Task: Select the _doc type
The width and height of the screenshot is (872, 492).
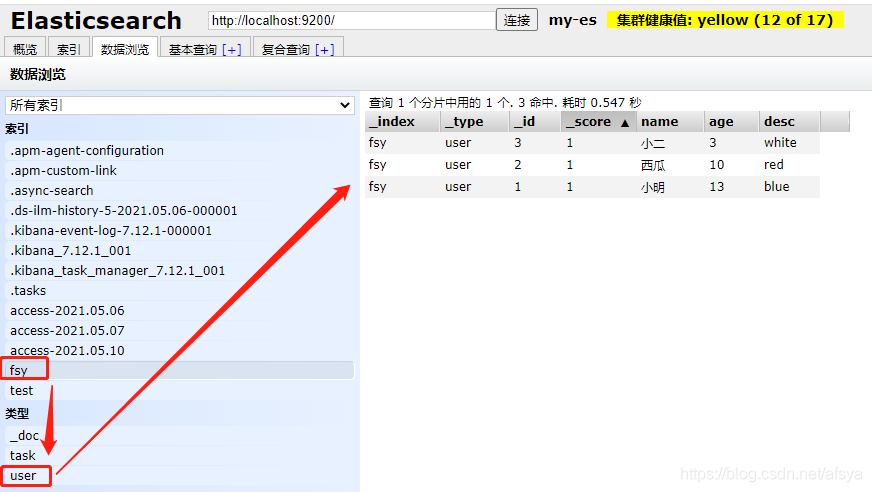Action: point(180,436)
